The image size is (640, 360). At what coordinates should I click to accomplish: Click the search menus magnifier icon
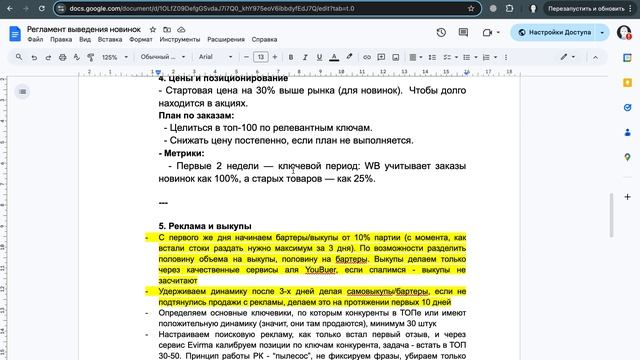pos(19,57)
